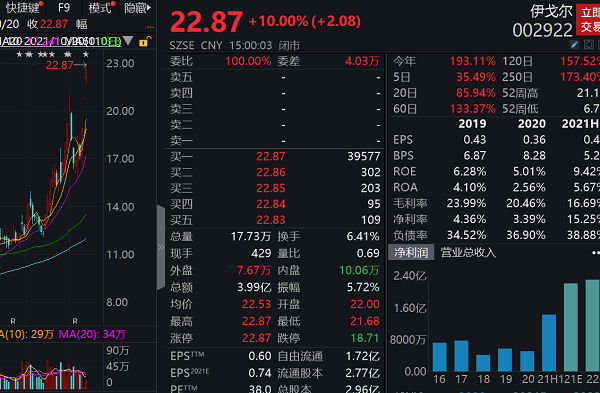Screen dimensions: 600x393
Task: Click the 20日 return 85.94%
Action: pyautogui.click(x=476, y=93)
